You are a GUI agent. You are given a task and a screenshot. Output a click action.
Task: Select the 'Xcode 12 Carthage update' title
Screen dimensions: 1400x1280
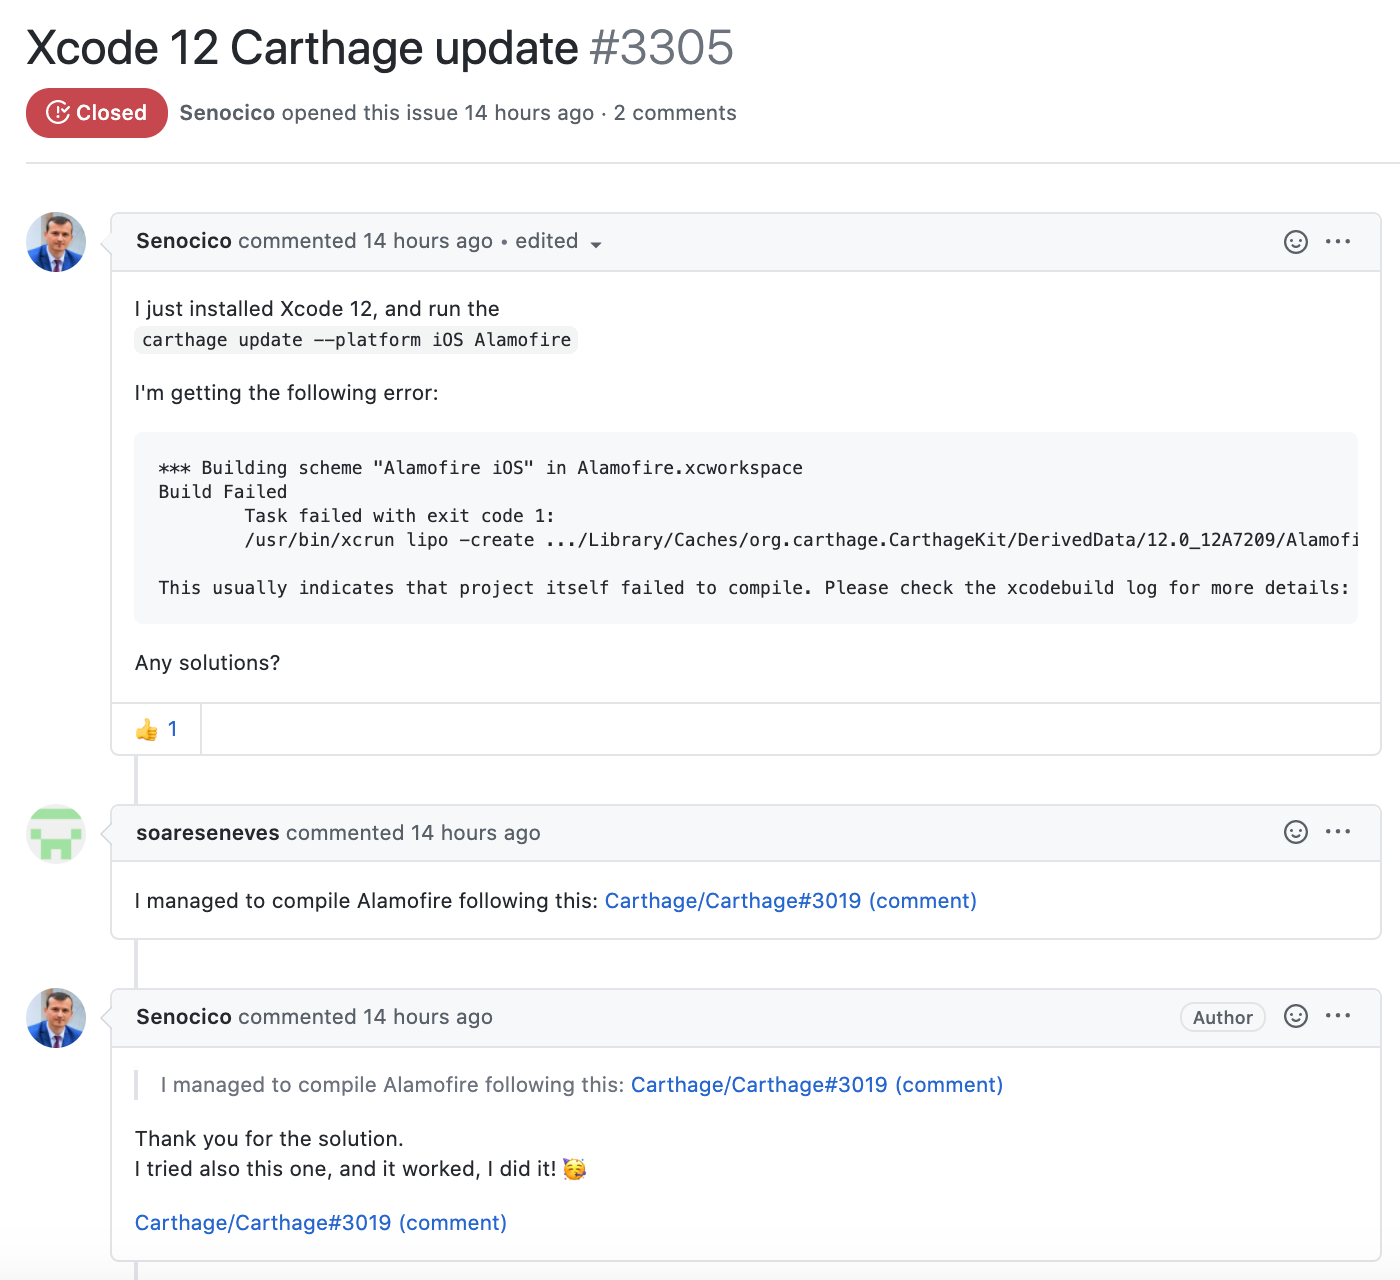click(x=302, y=48)
